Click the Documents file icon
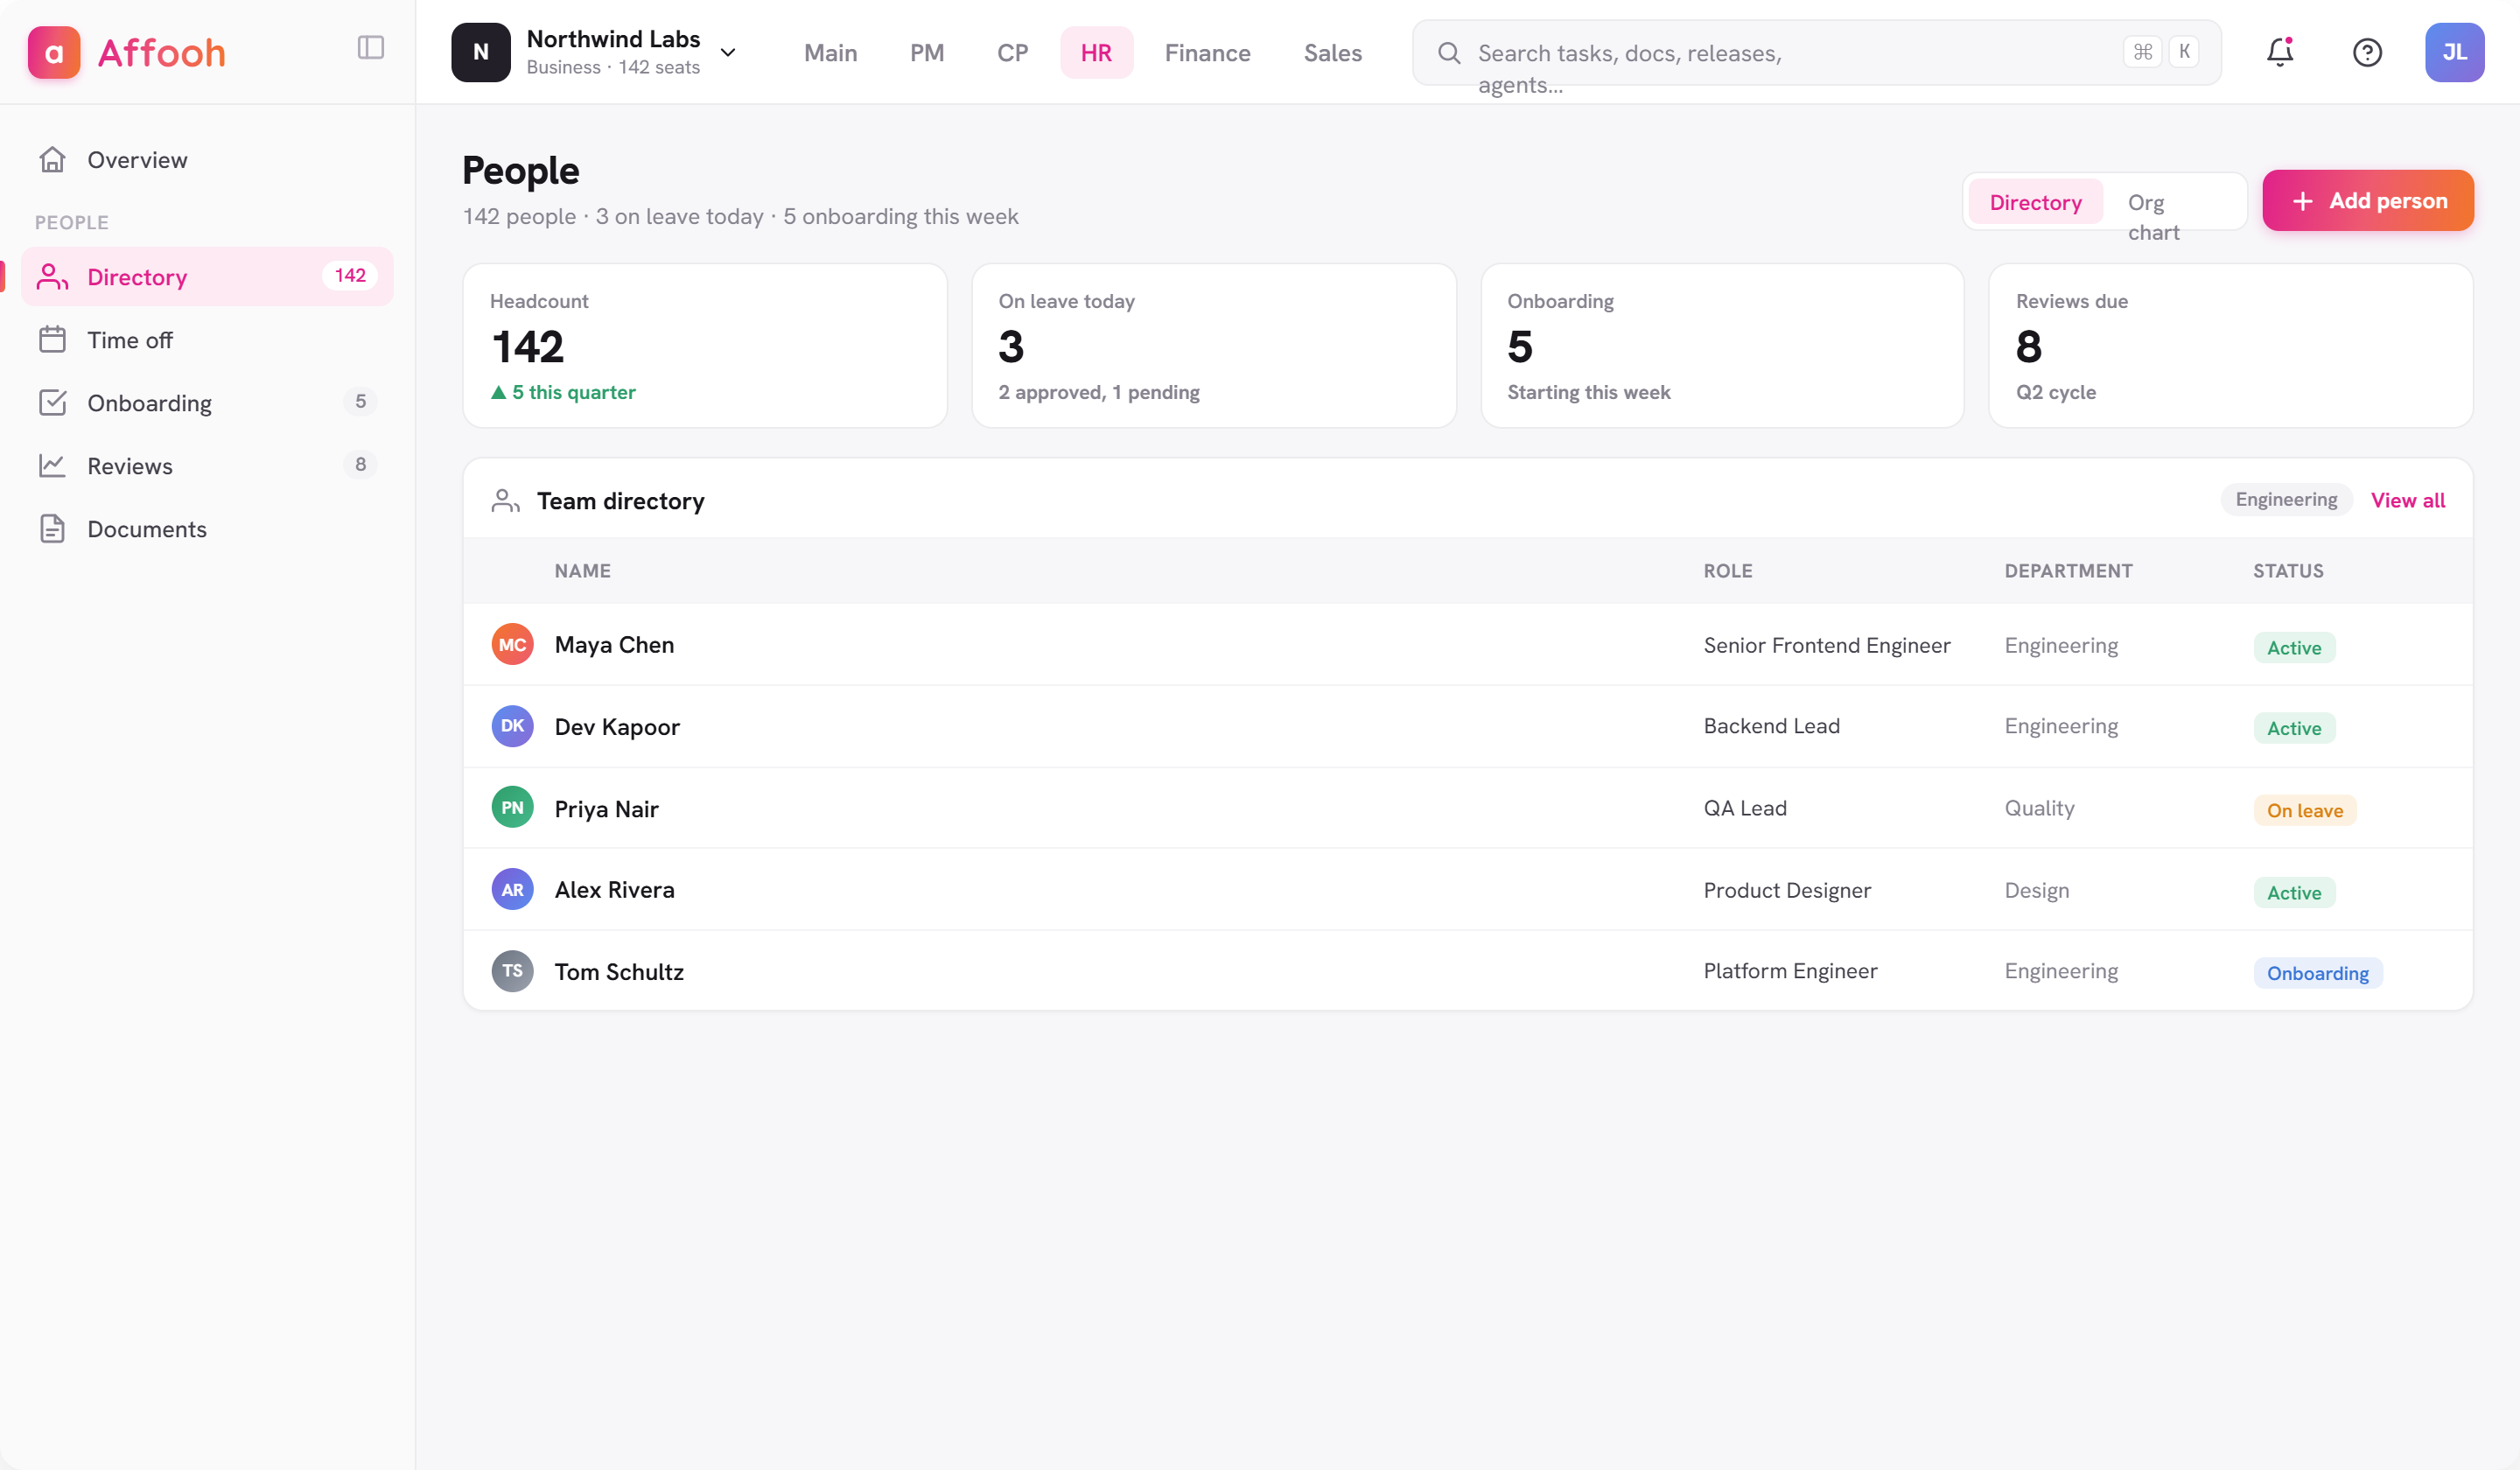Image resolution: width=2520 pixels, height=1470 pixels. pos(52,529)
